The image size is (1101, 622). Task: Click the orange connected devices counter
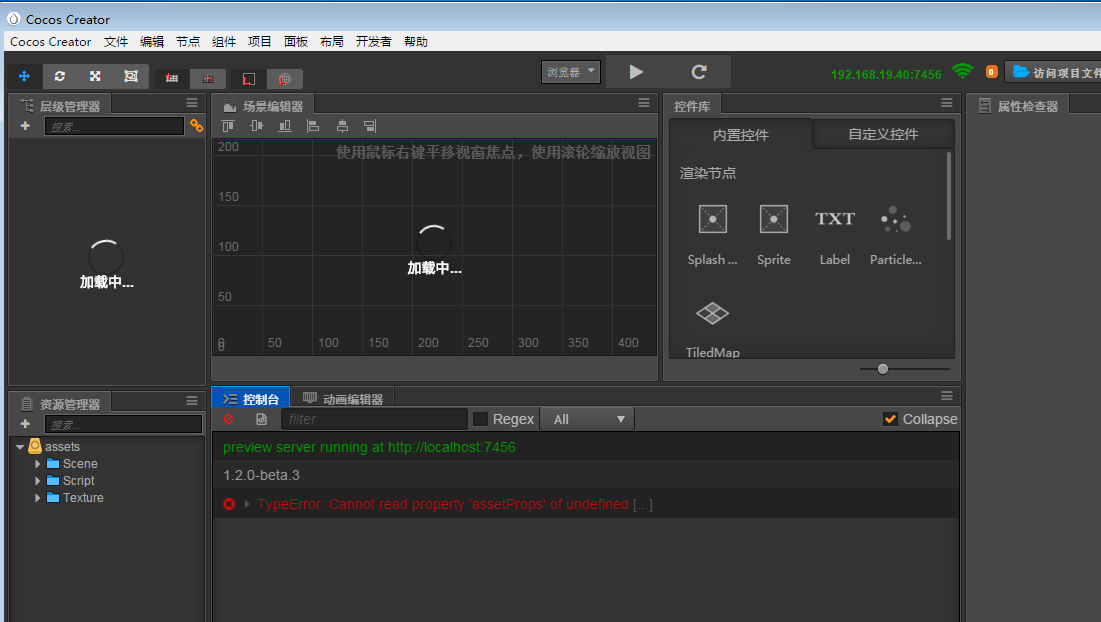(x=991, y=72)
